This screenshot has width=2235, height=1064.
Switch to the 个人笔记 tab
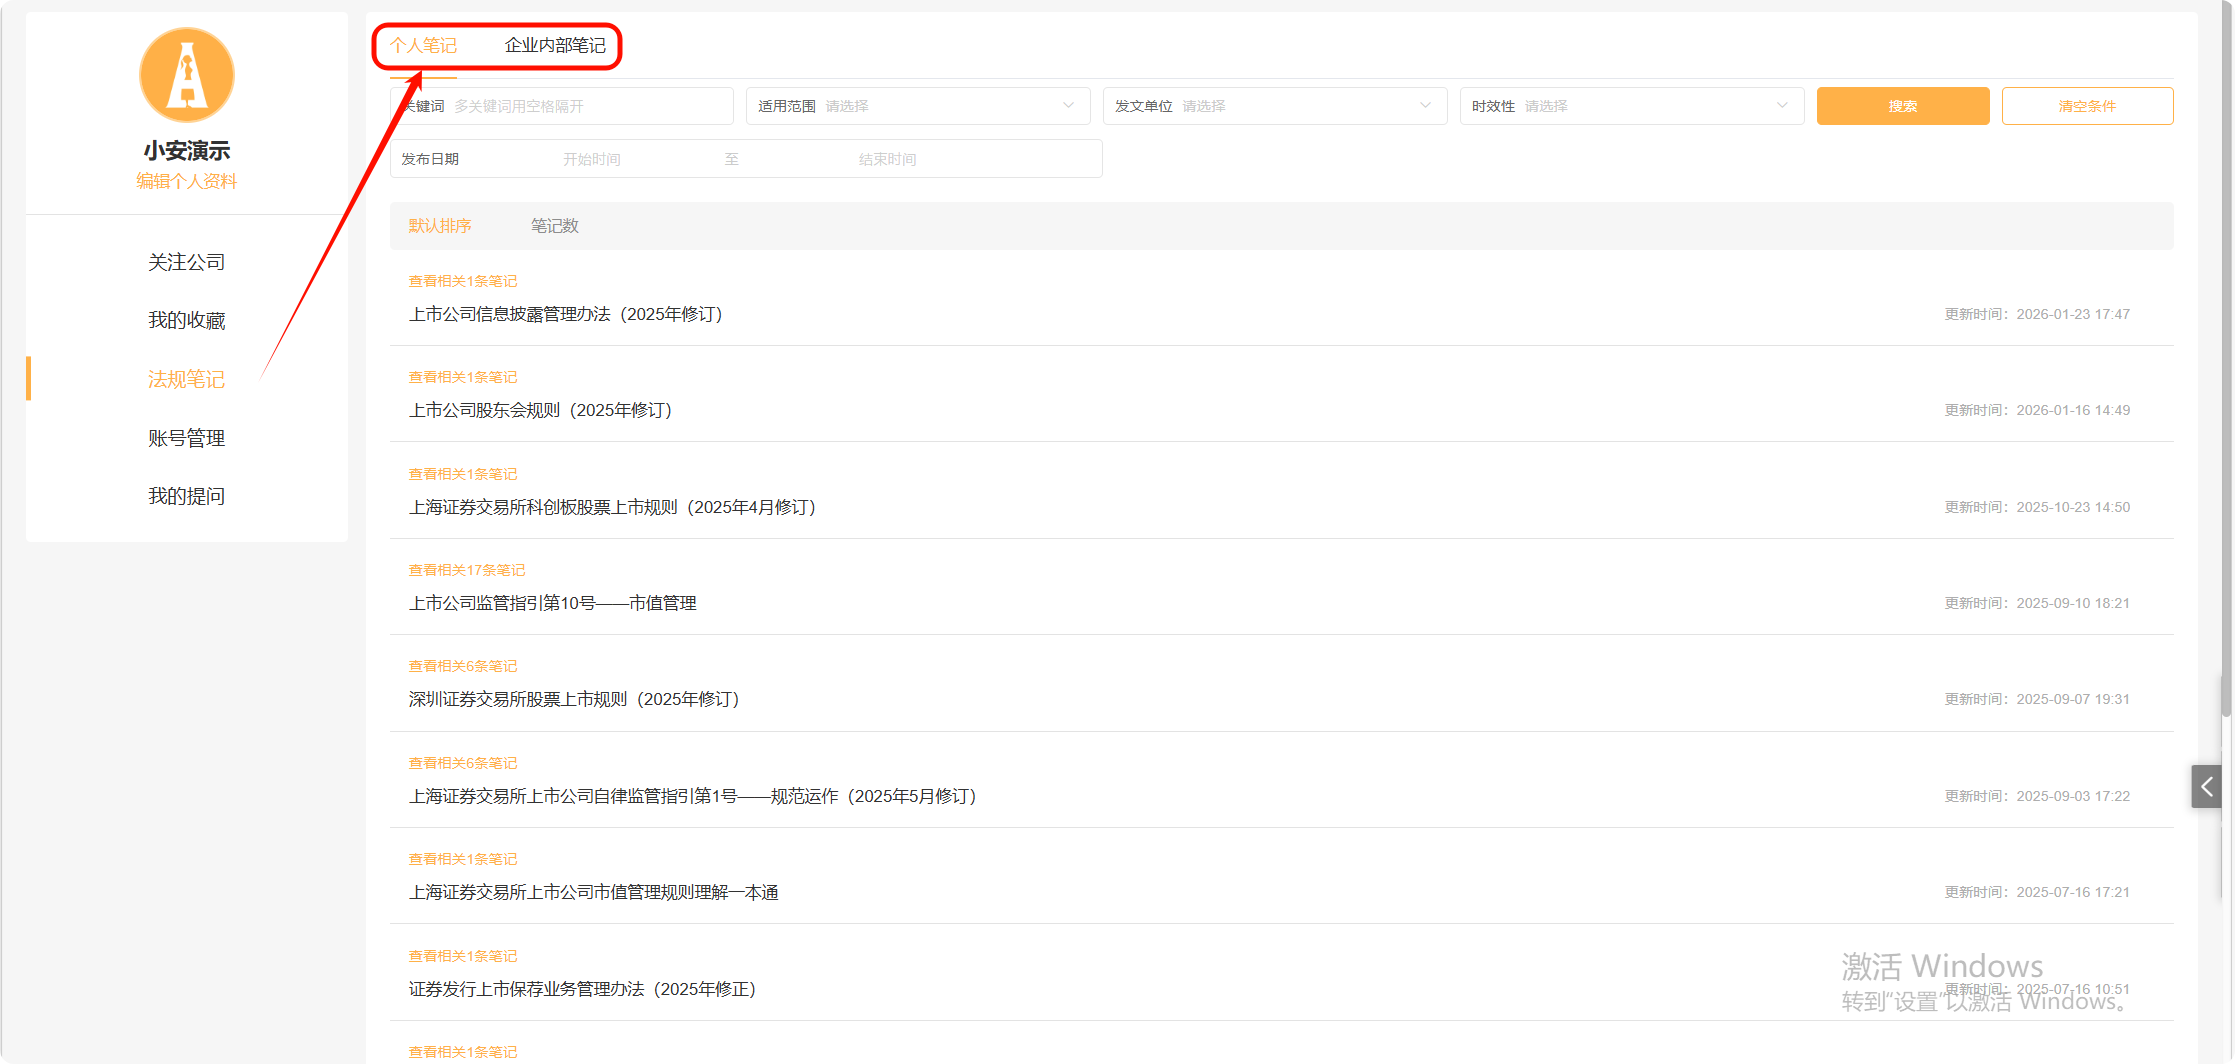tap(423, 45)
